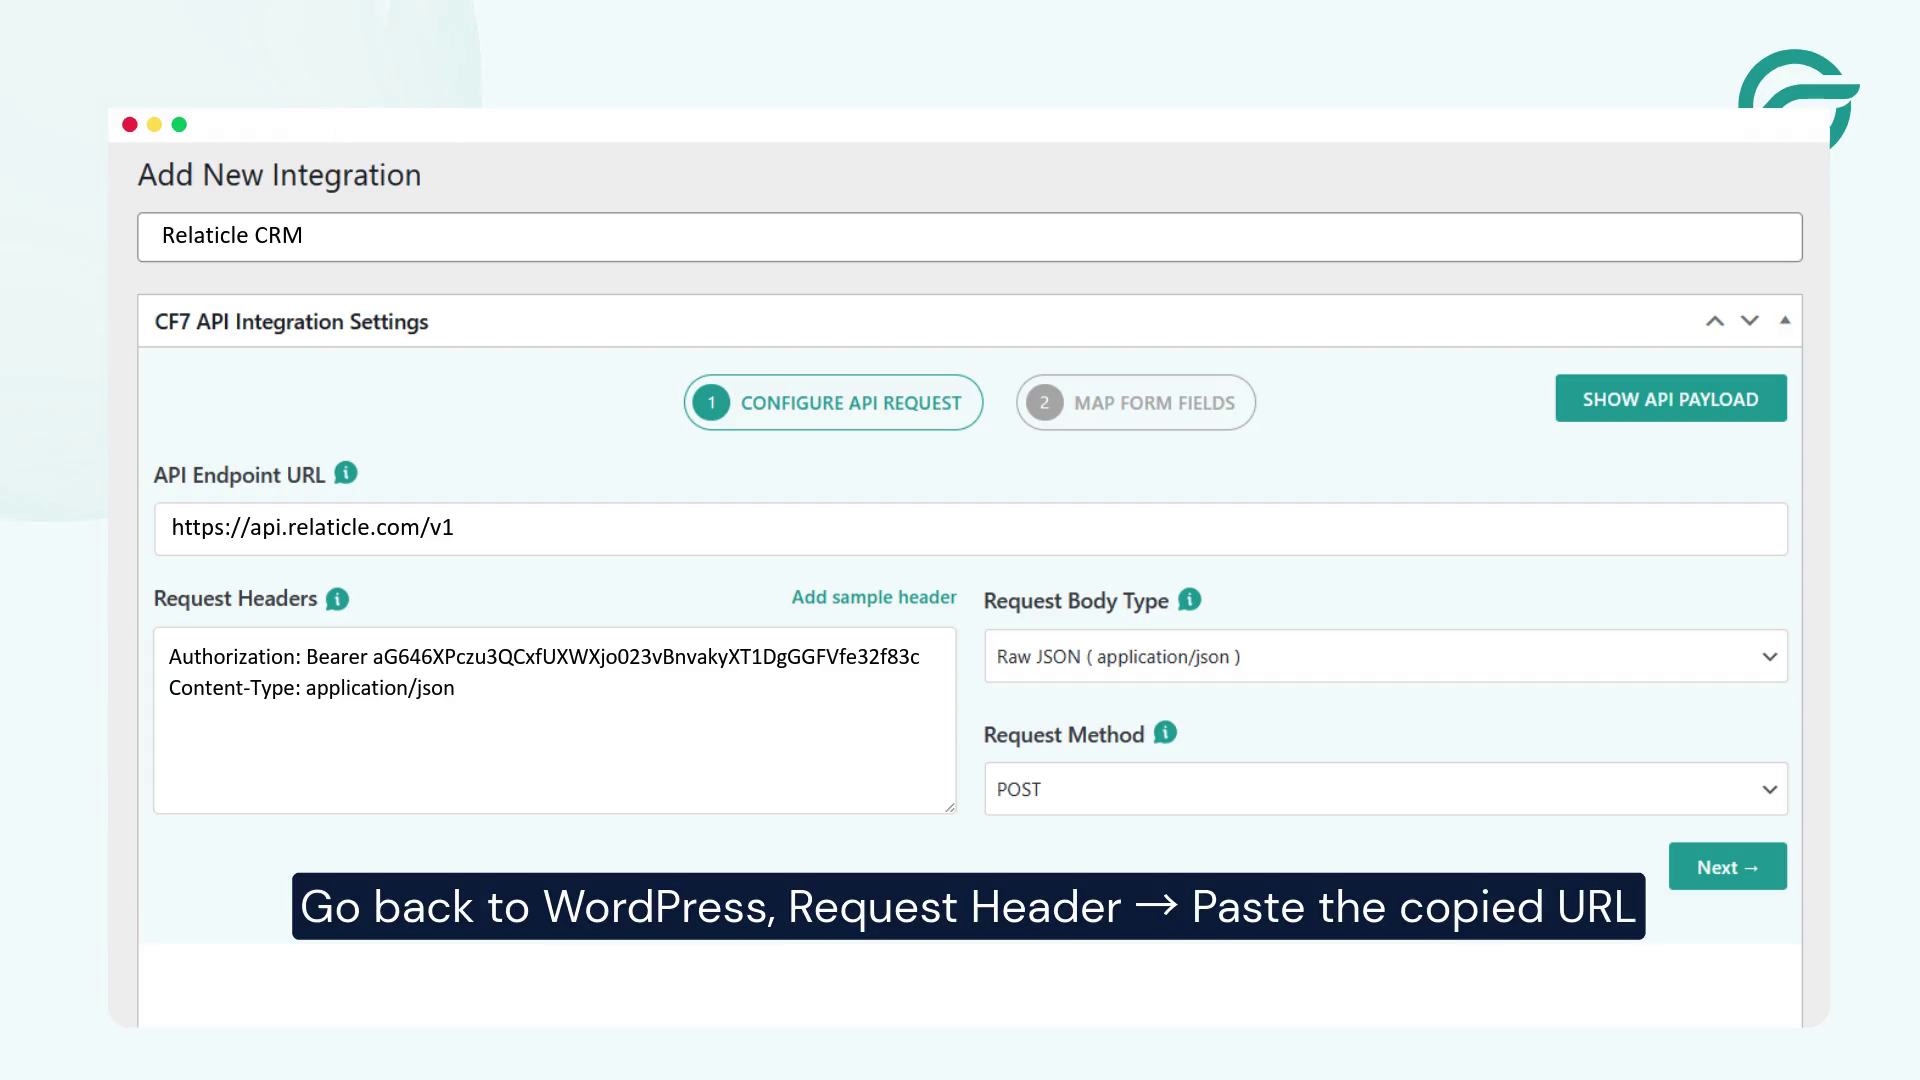Click the Request Headers info icon
The image size is (1920, 1080).
[338, 599]
